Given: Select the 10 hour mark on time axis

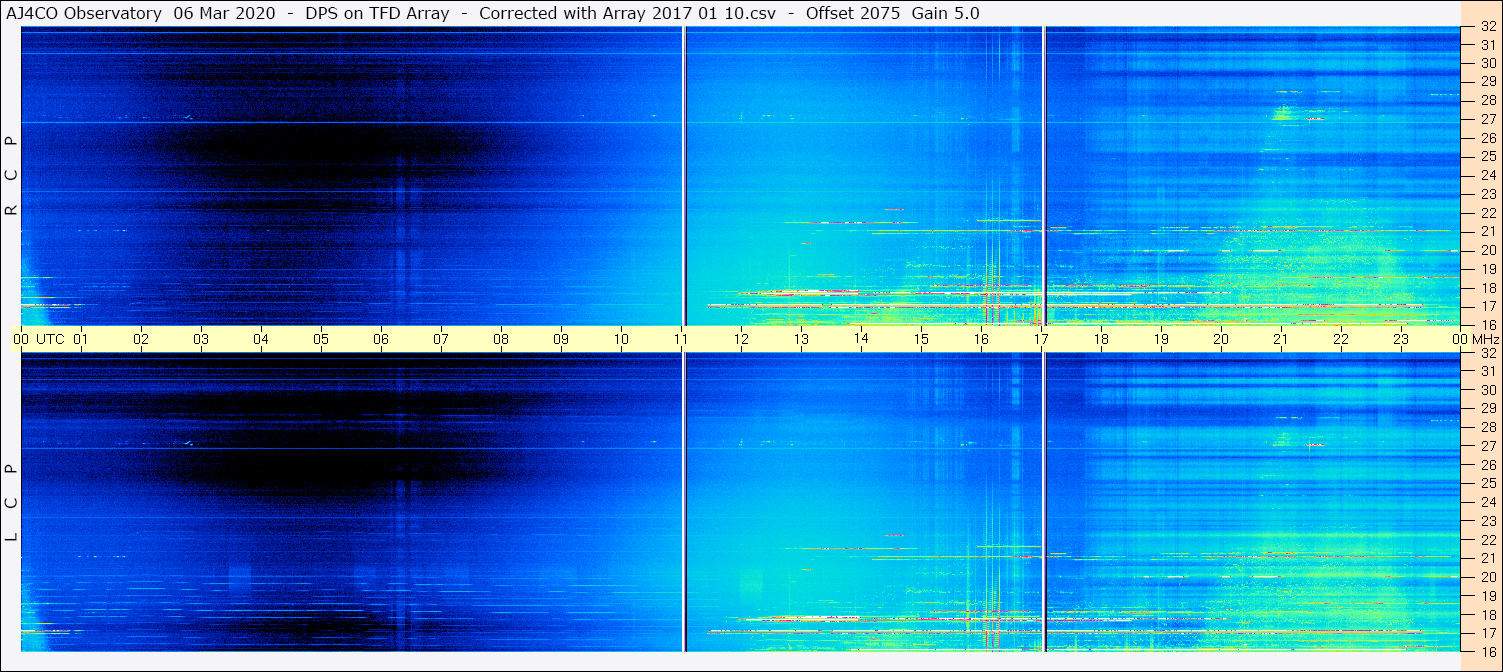Looking at the screenshot, I should (x=621, y=339).
